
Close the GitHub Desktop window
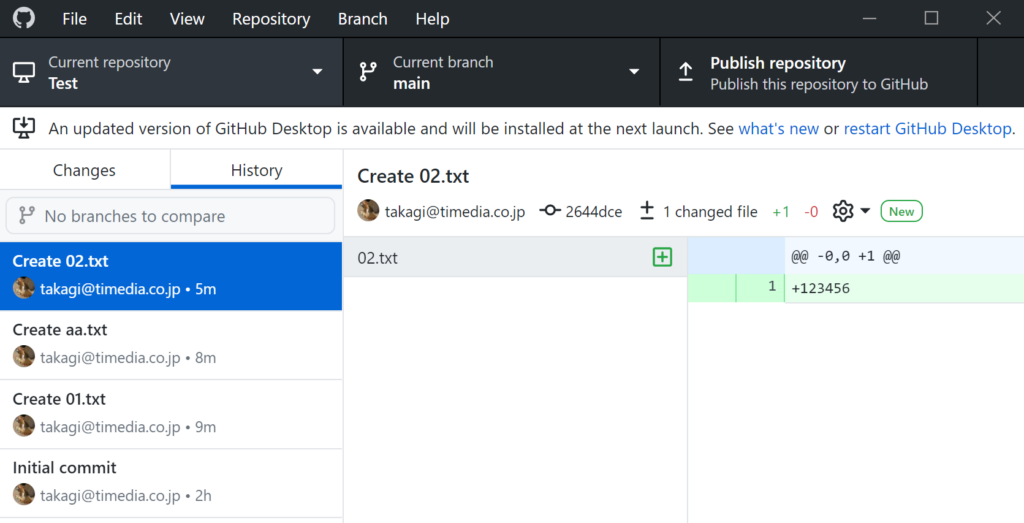point(993,18)
